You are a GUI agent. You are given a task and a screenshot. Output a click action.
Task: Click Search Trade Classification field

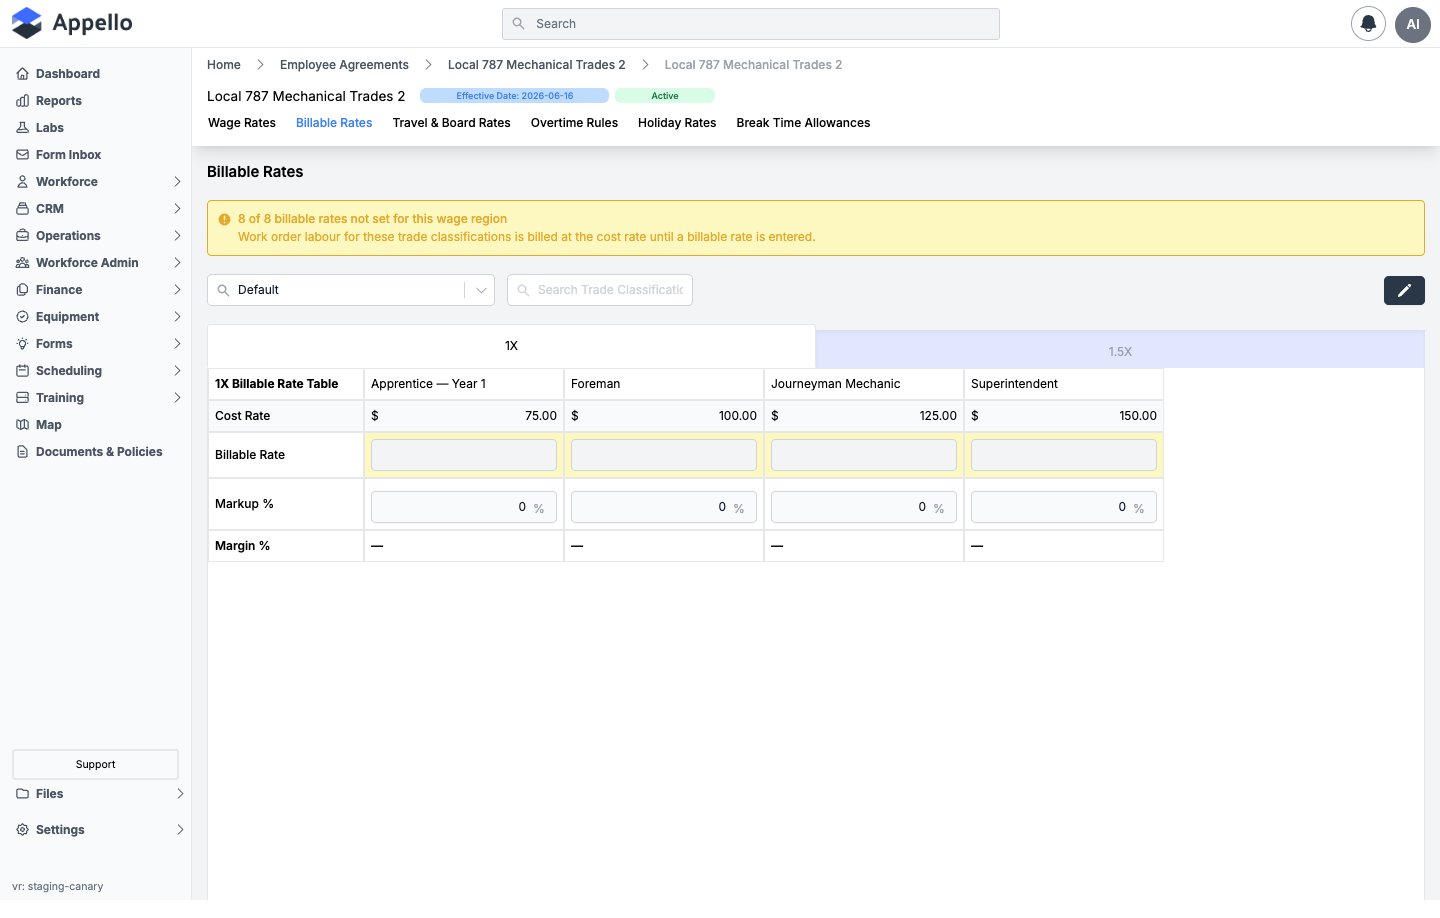600,290
